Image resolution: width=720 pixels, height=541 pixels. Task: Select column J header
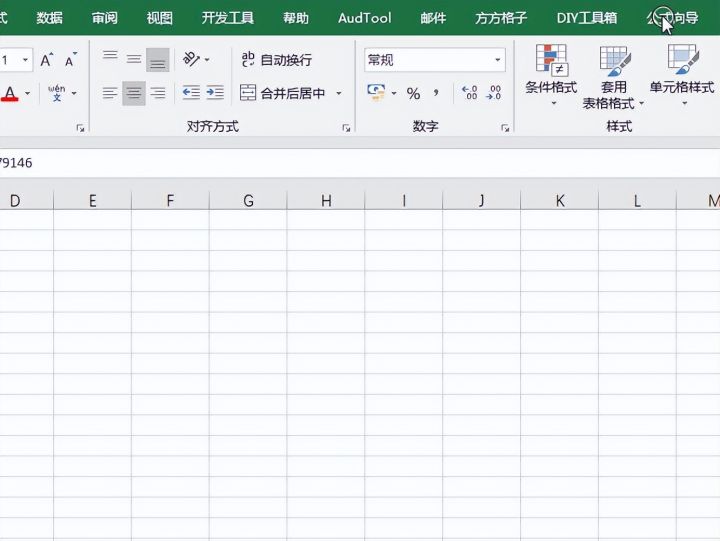[x=482, y=201]
